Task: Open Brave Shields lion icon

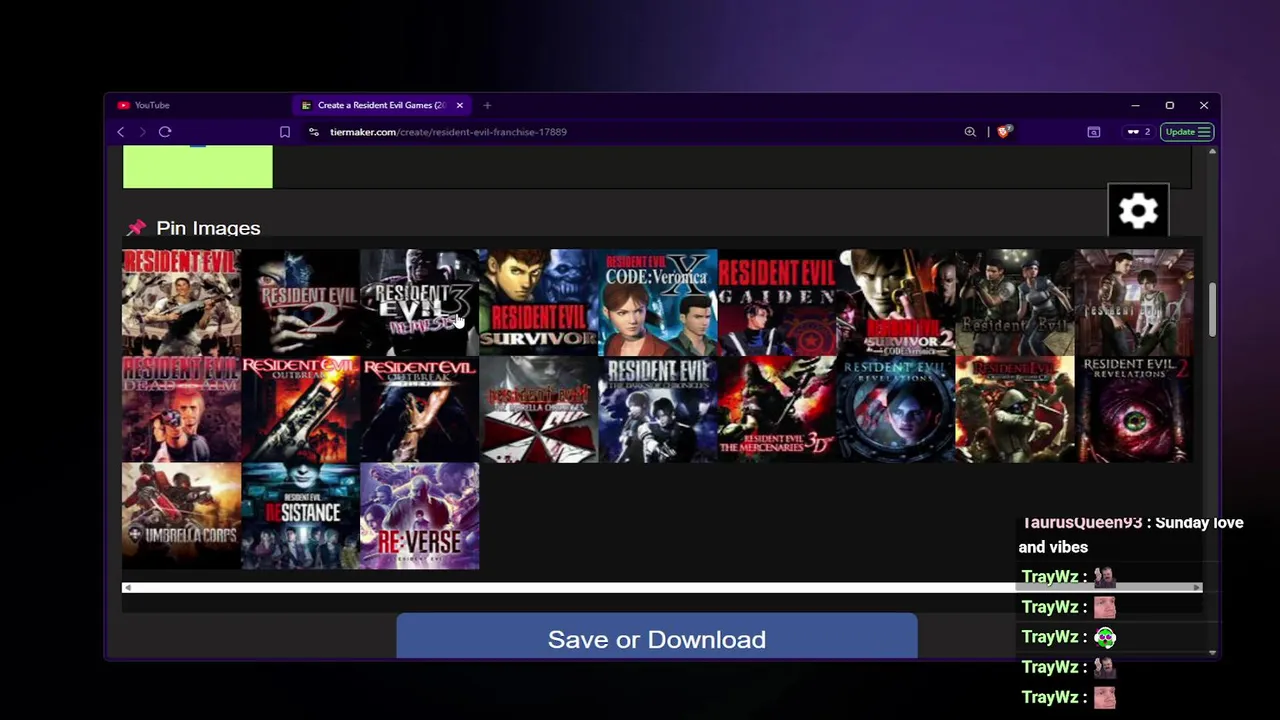Action: (1004, 132)
